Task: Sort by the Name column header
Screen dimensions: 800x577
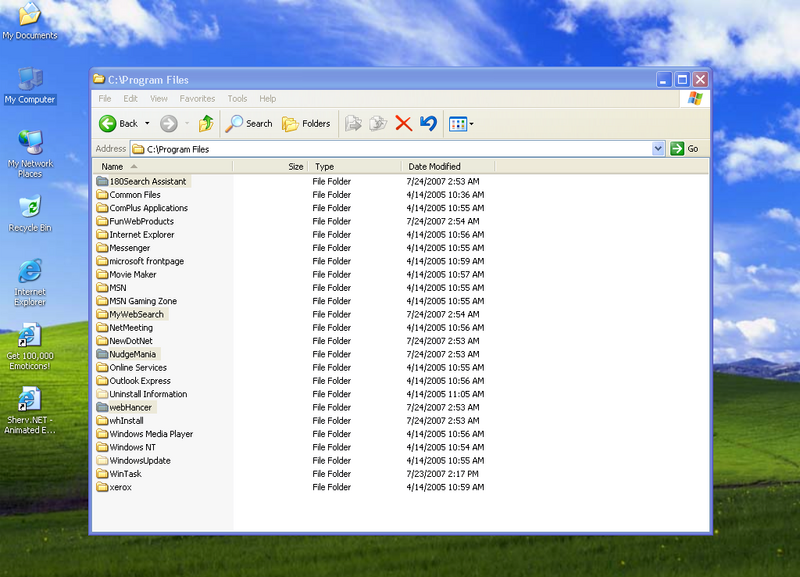Action: pos(162,166)
